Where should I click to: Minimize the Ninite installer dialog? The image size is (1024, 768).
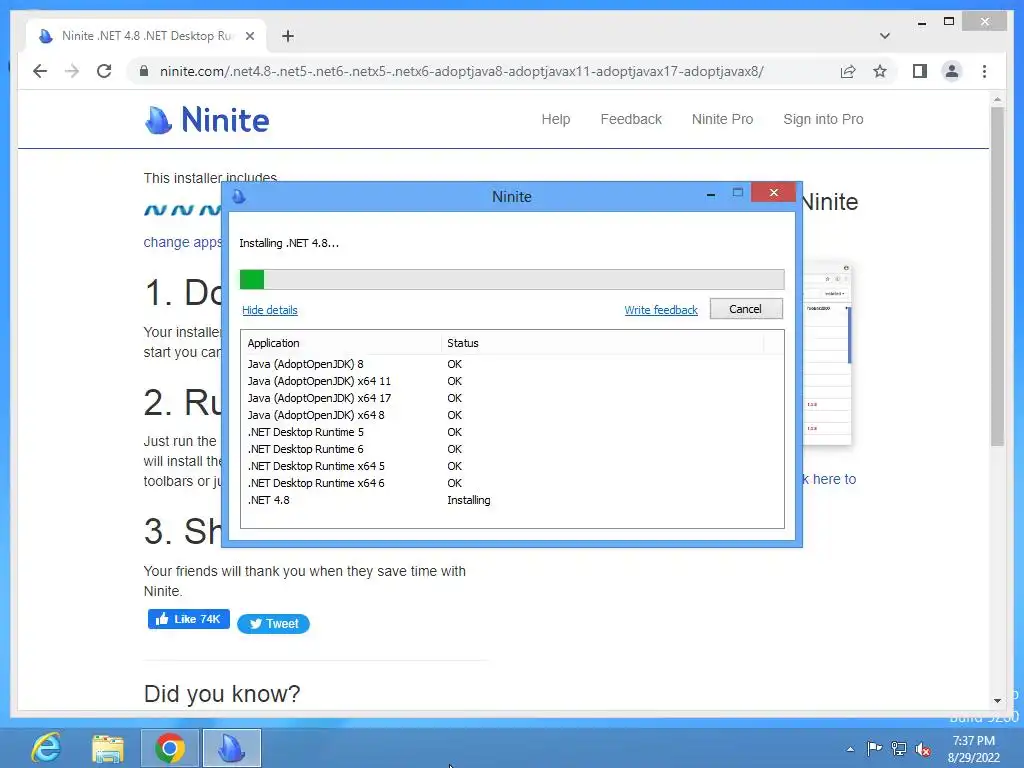click(x=711, y=194)
